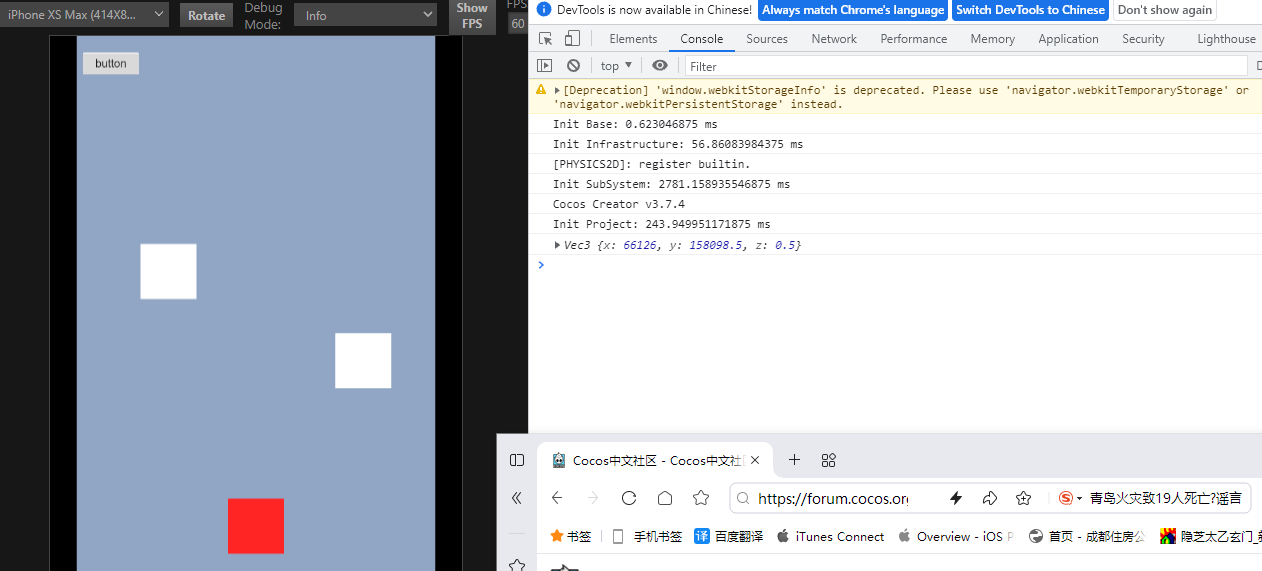This screenshot has width=1262, height=571.
Task: Click the 'Cocos Creator v3.7.4' log line
Action: [x=619, y=204]
